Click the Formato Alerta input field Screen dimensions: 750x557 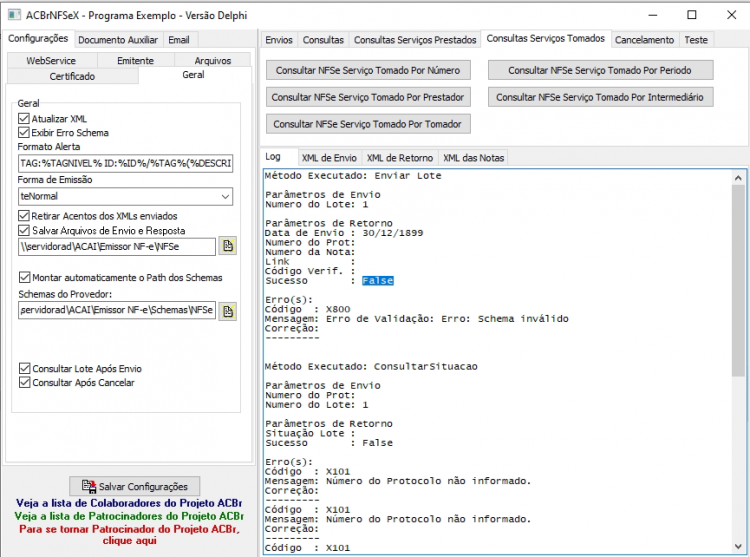pyautogui.click(x=125, y=164)
